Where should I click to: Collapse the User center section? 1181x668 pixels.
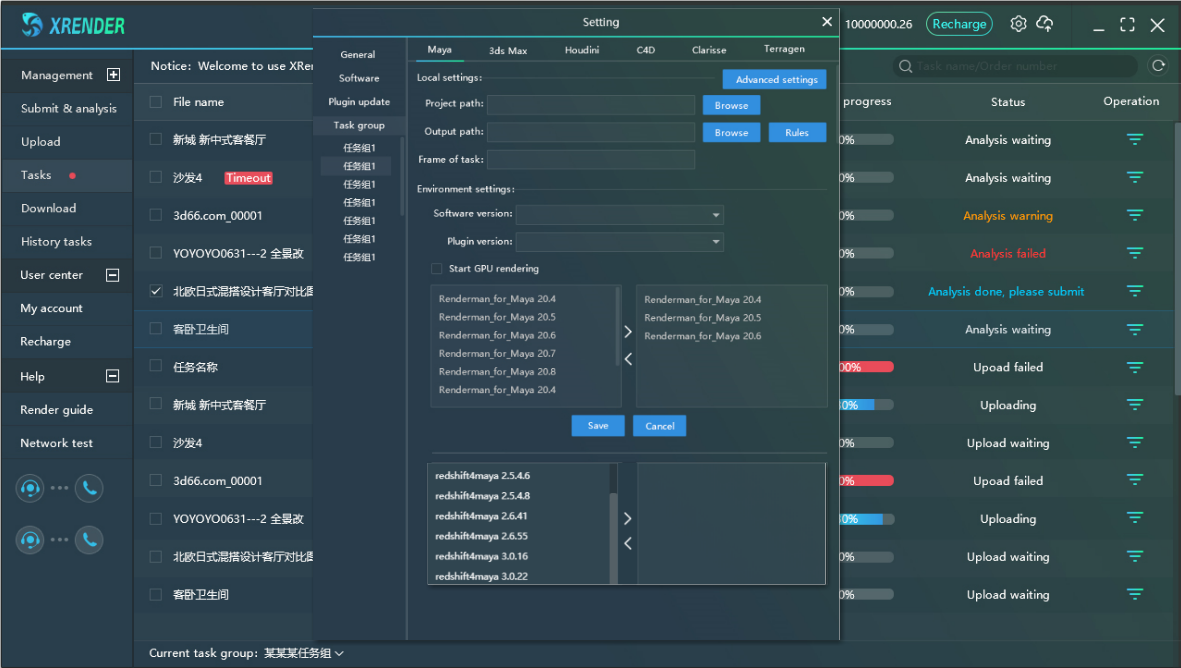tap(112, 275)
